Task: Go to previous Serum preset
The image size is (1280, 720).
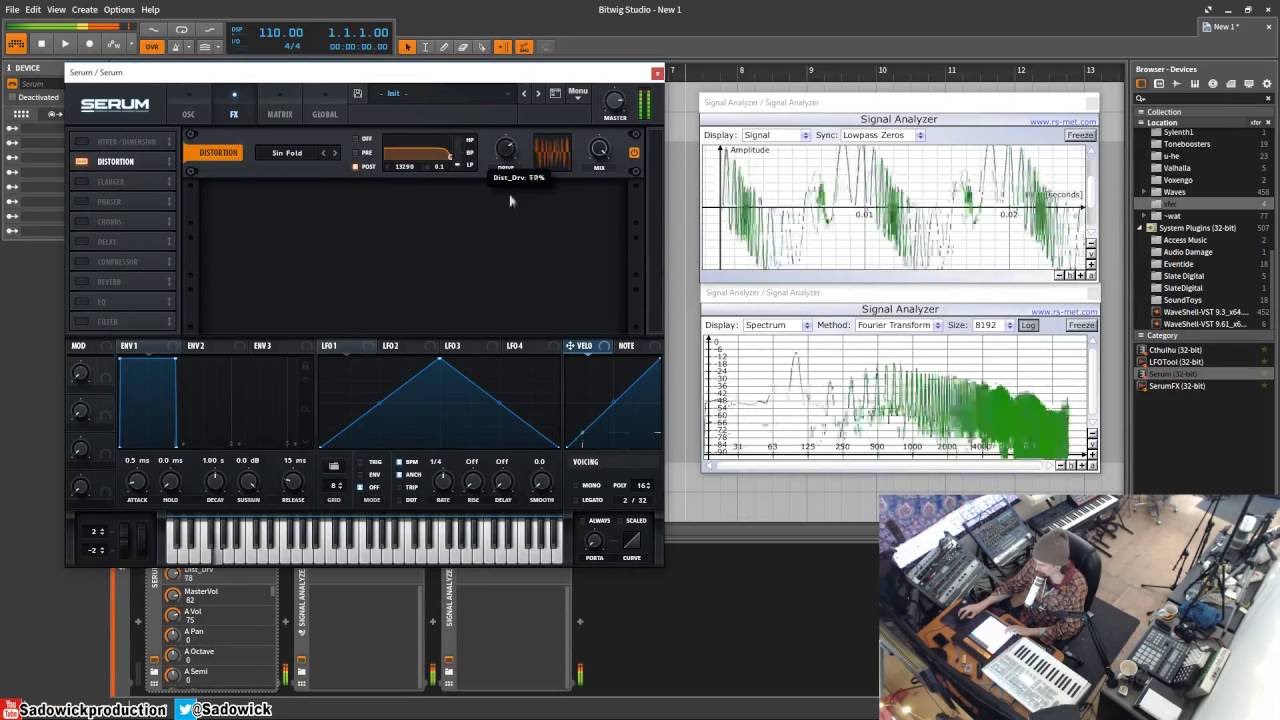Action: (x=524, y=93)
